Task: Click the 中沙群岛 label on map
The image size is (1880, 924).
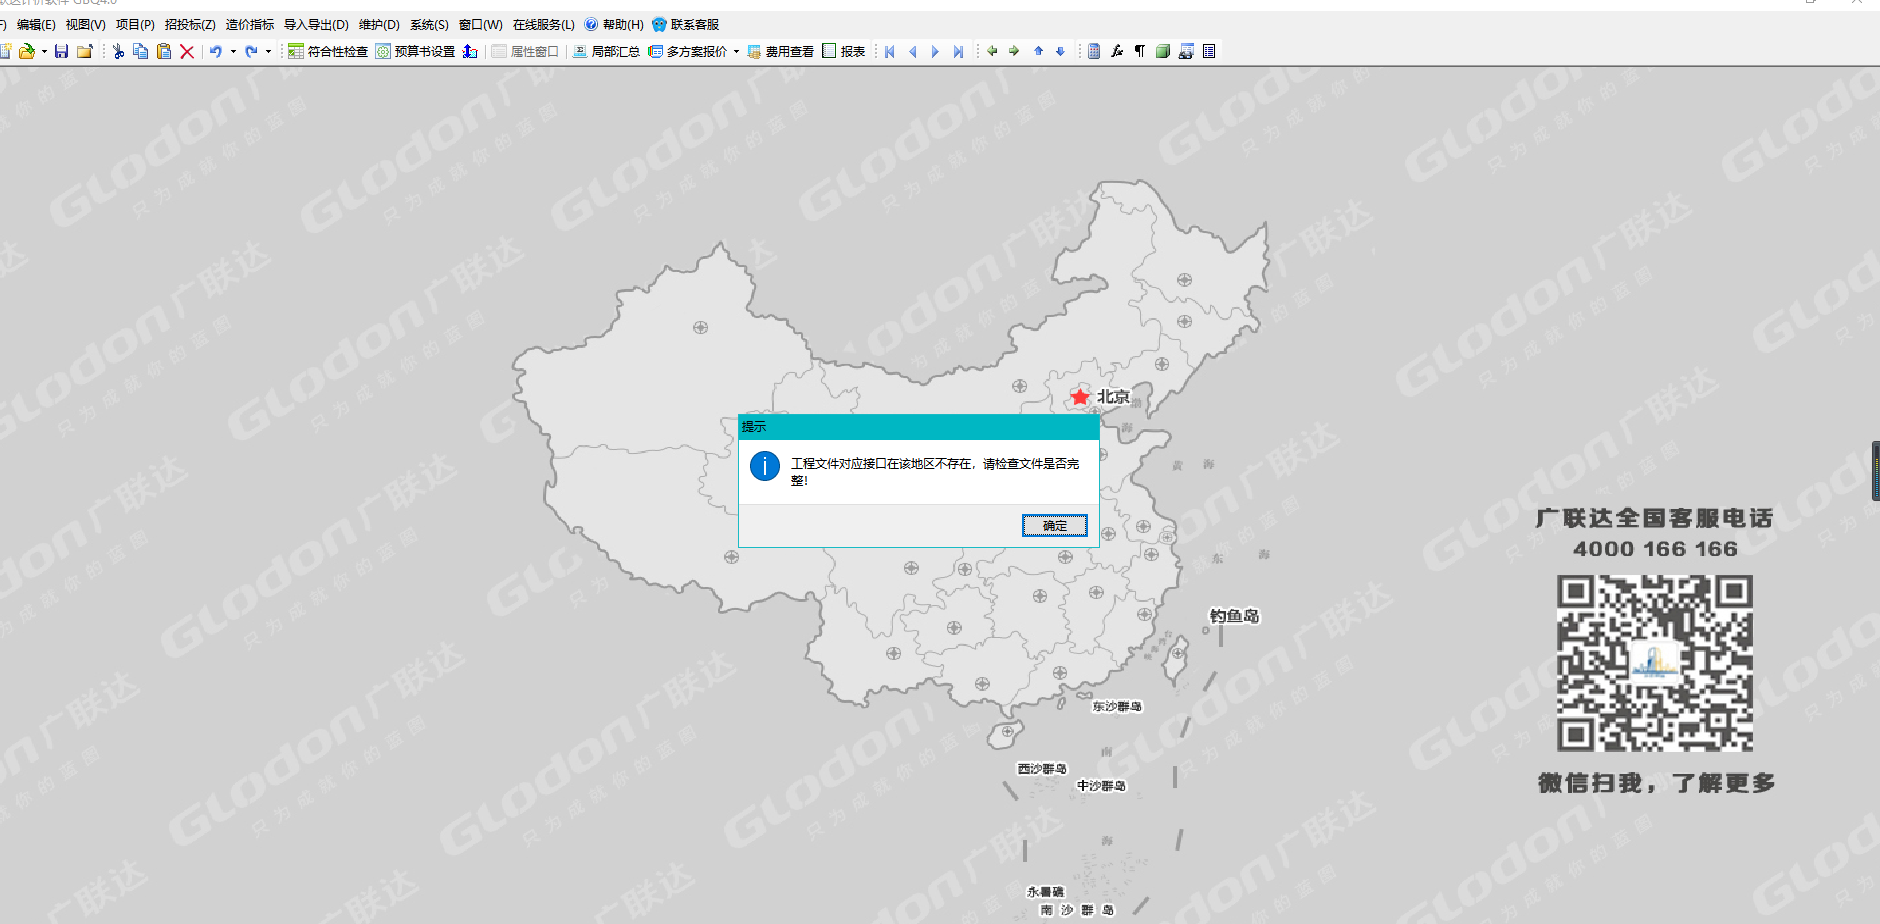Action: point(1101,786)
